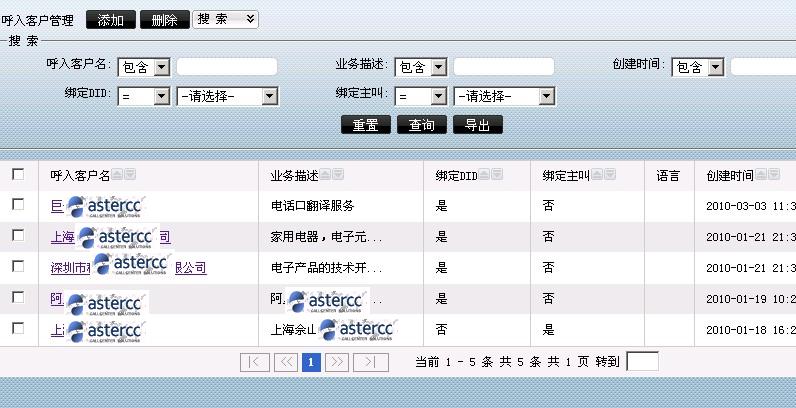Sort 业务描述 column descending
The width and height of the screenshot is (796, 408).
pyautogui.click(x=338, y=175)
